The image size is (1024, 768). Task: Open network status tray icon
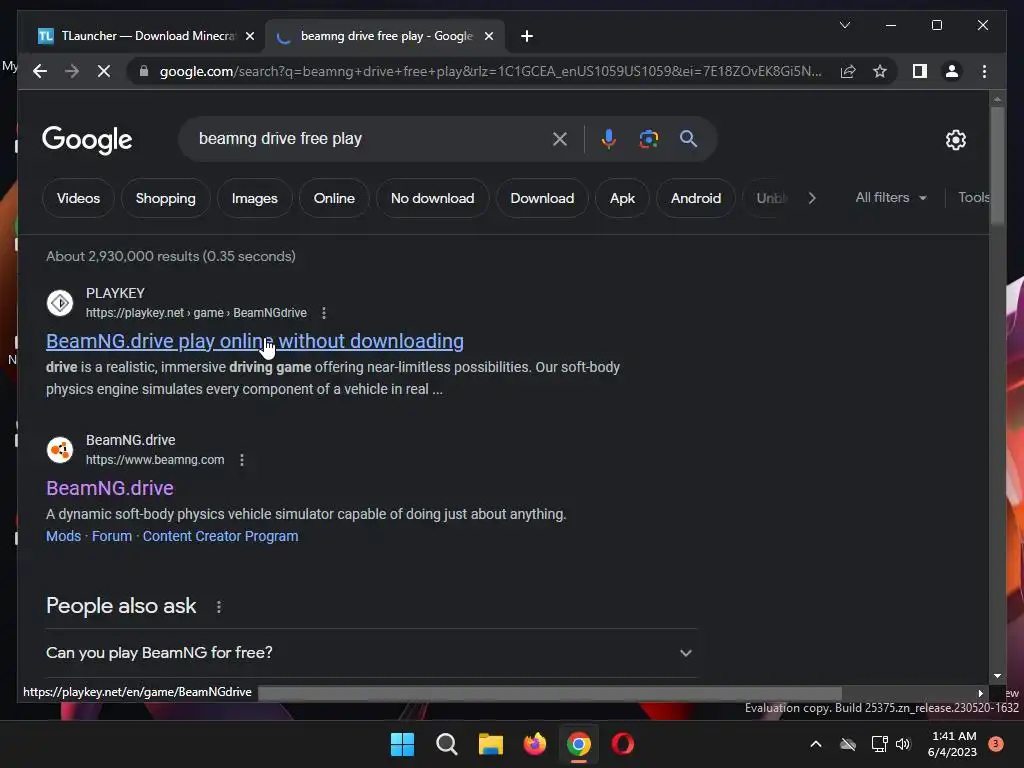pos(879,744)
